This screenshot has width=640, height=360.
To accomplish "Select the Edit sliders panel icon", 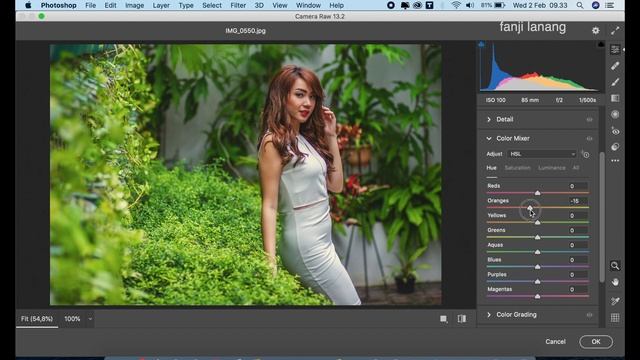I will coord(615,49).
